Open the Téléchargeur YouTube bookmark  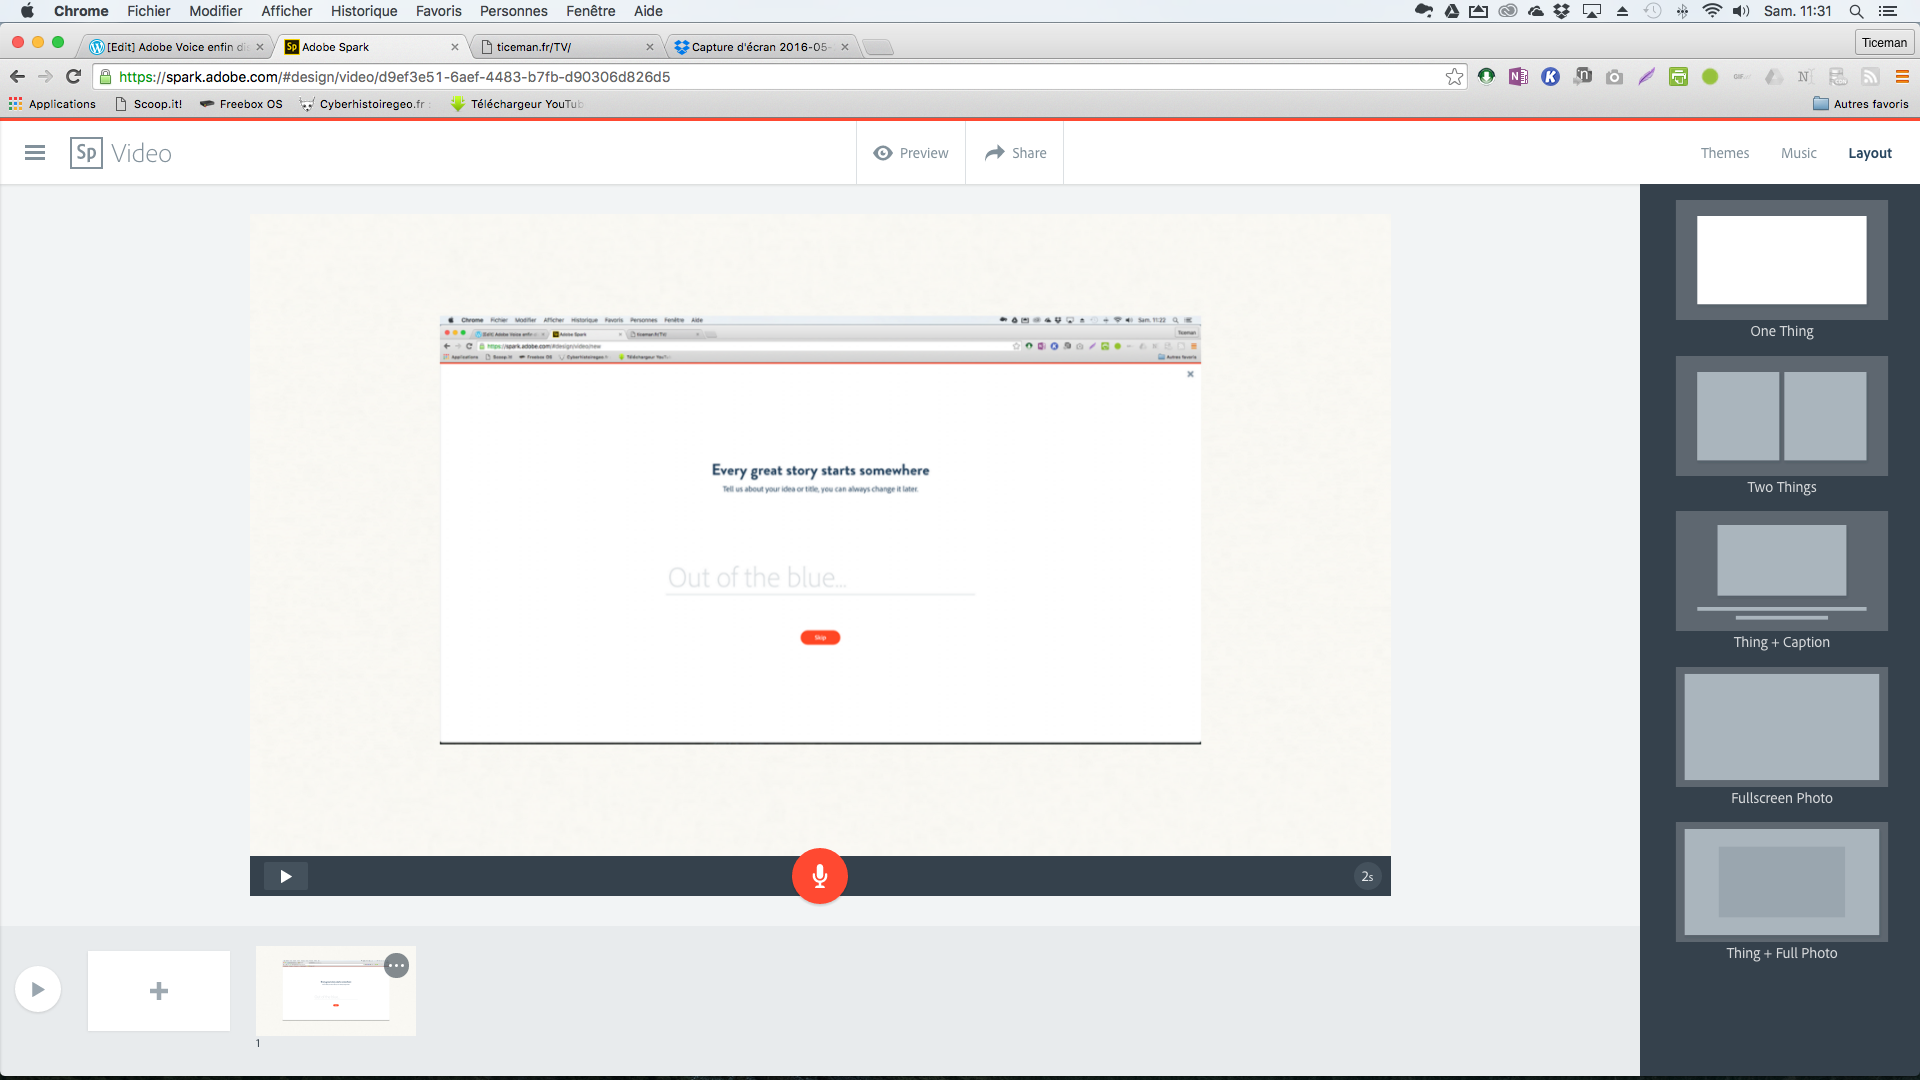(517, 104)
